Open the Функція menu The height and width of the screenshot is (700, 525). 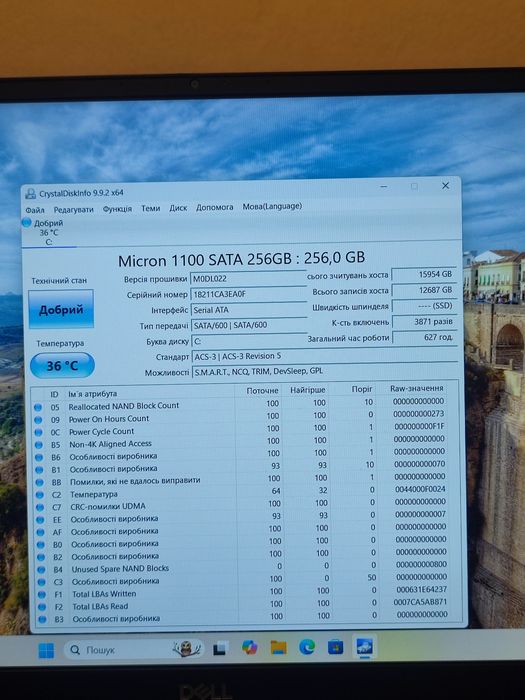tap(117, 209)
